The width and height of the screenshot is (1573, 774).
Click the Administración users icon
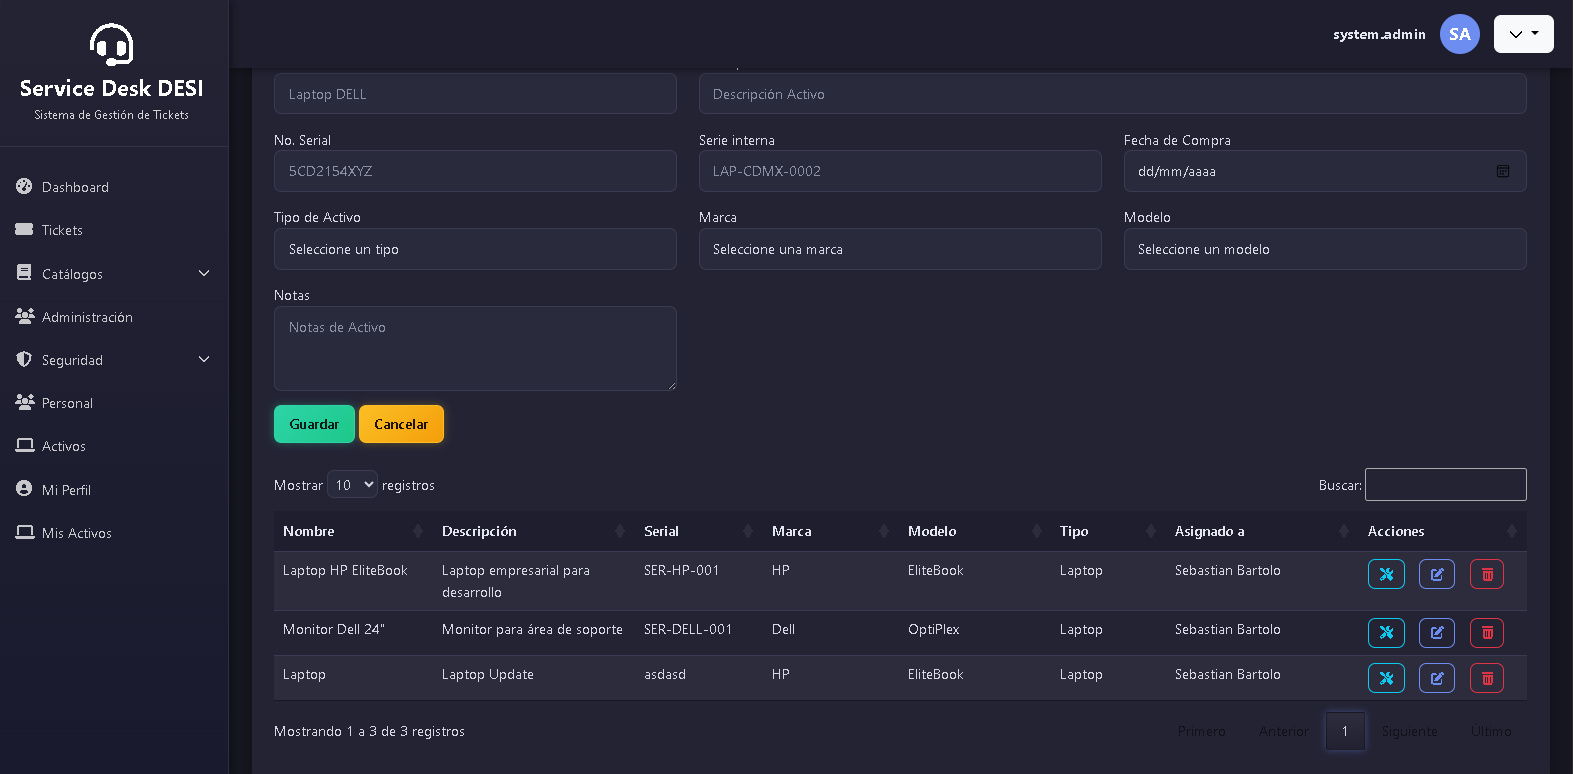[25, 316]
